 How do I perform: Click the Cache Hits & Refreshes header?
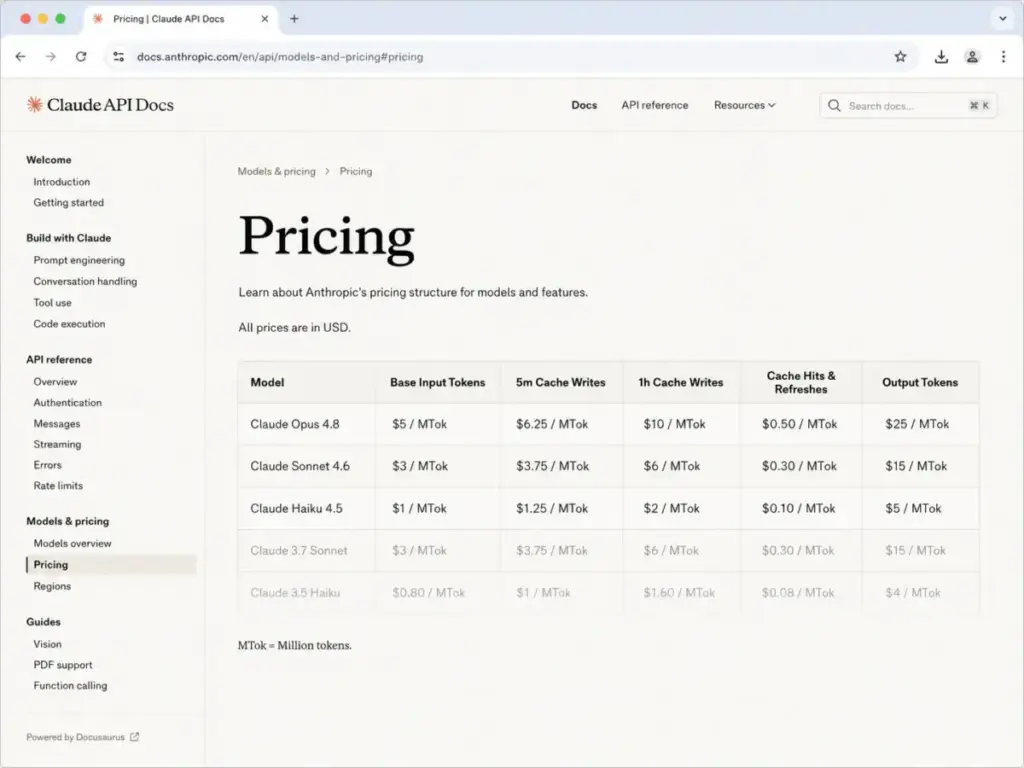click(801, 383)
